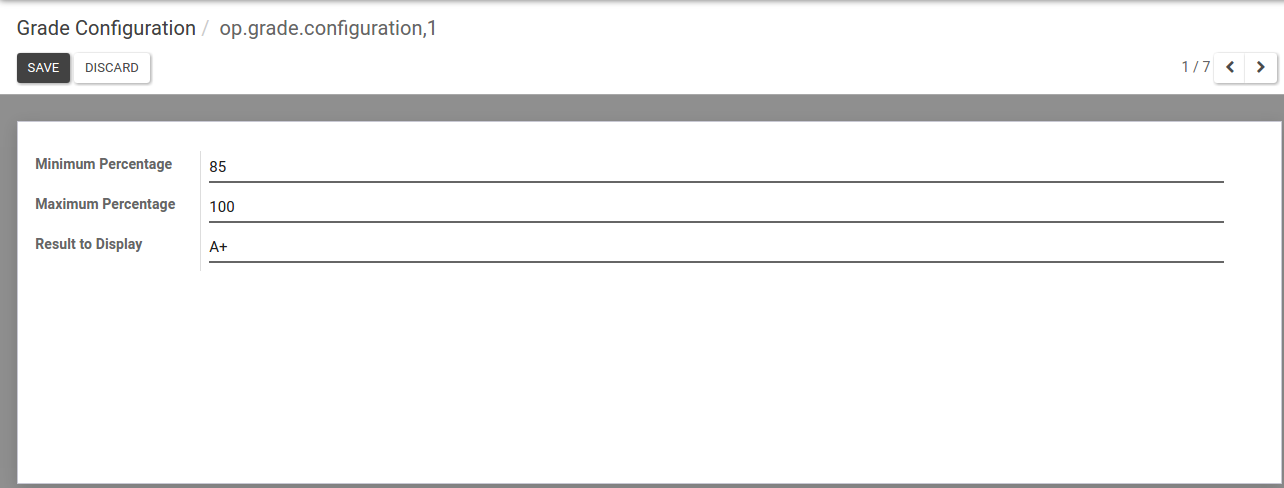Click the op.grade.configuration,1 breadcrumb title
The width and height of the screenshot is (1284, 488).
328,28
